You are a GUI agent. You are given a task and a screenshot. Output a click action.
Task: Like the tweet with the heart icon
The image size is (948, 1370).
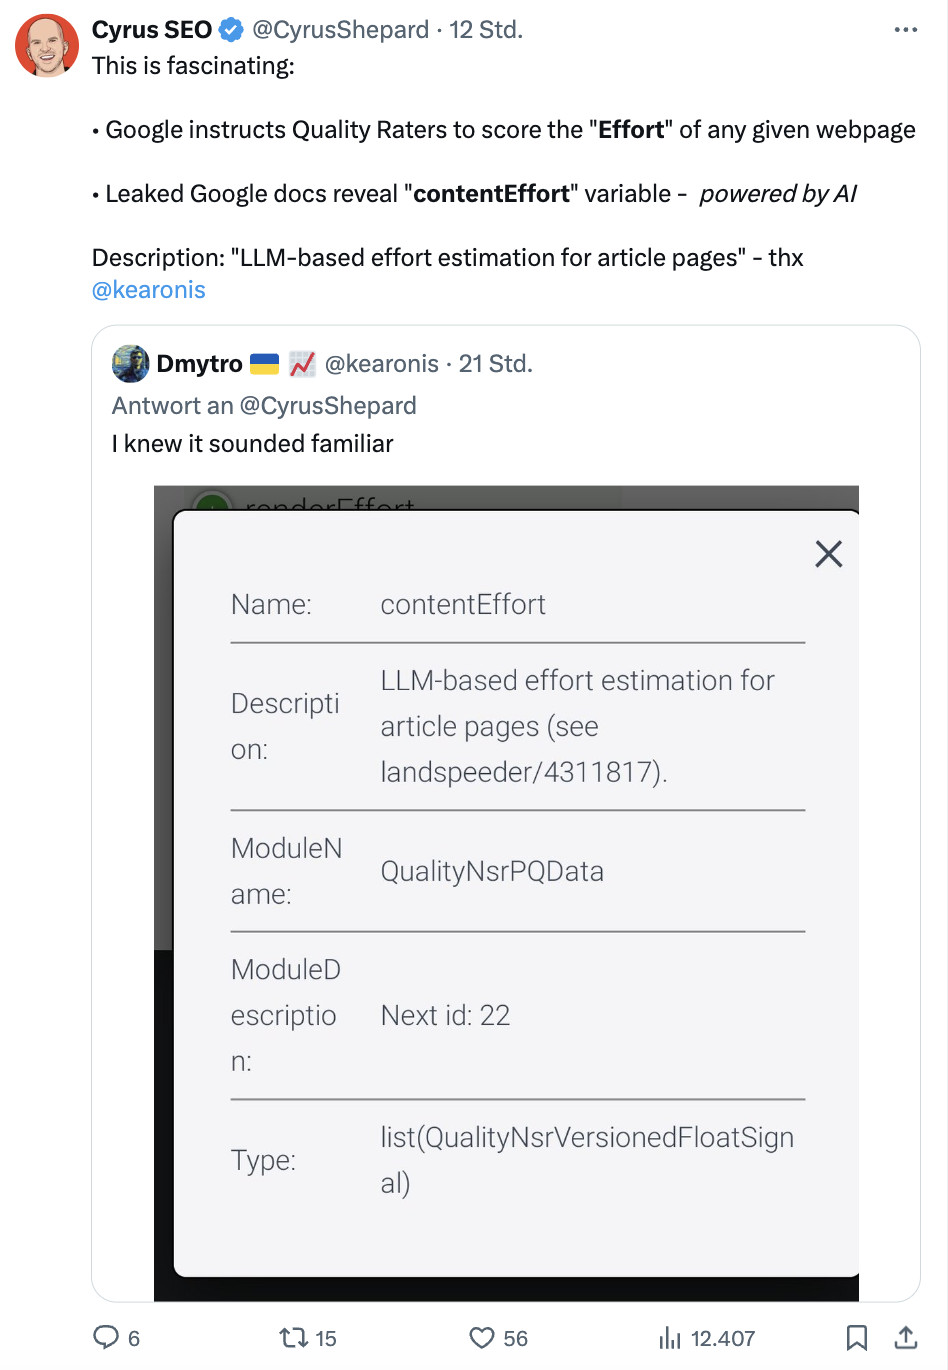click(x=482, y=1337)
